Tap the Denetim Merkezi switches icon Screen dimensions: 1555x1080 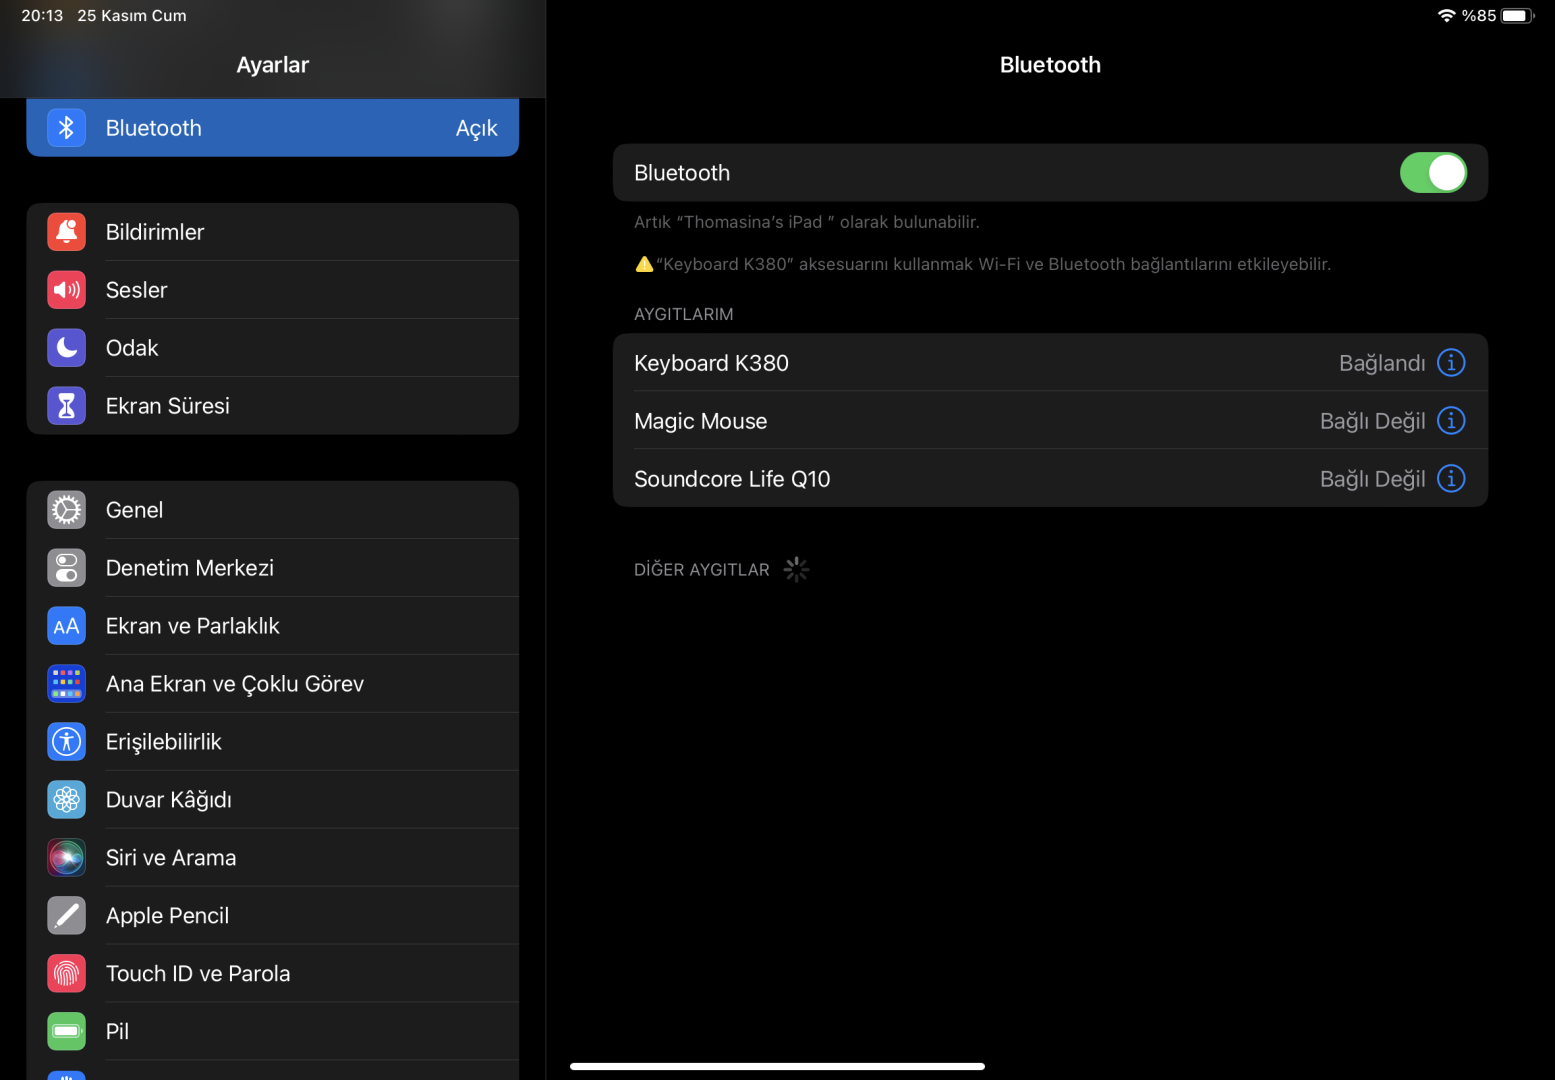coord(66,568)
